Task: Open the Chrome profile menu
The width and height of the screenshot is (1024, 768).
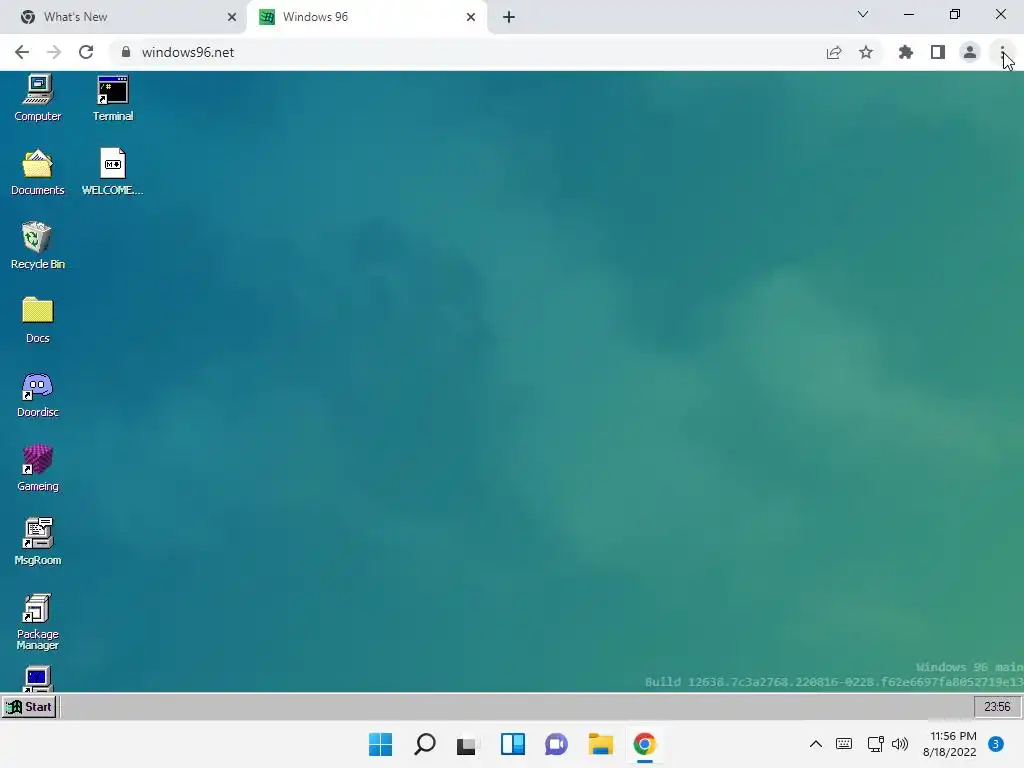Action: [970, 52]
